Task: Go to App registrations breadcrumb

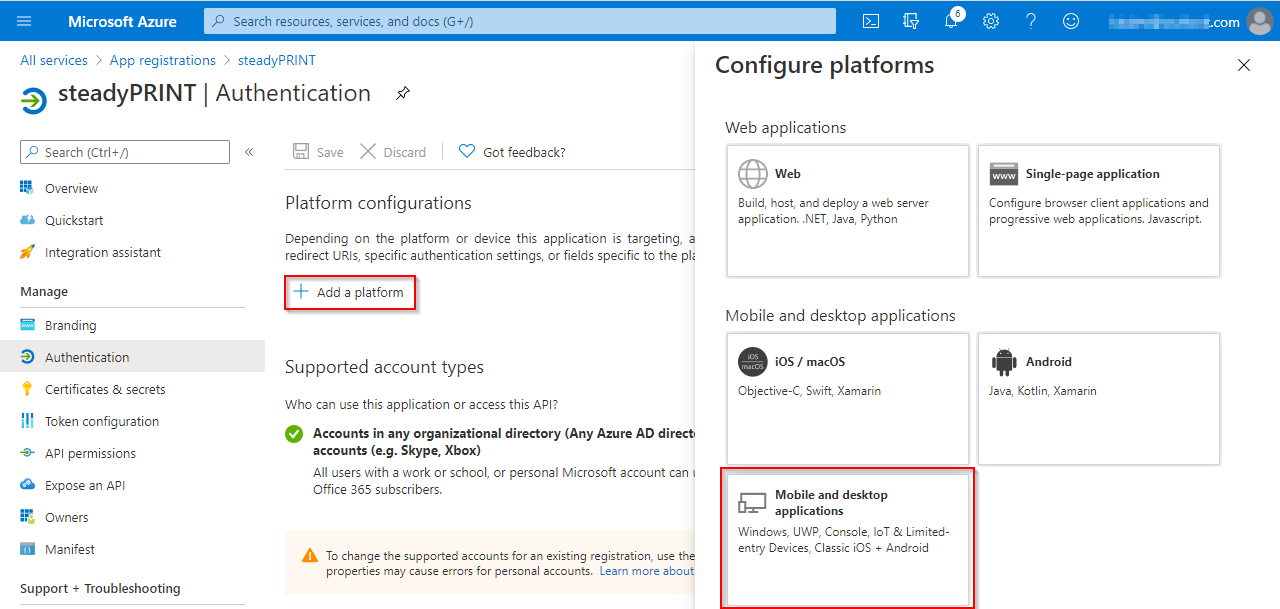Action: (163, 60)
